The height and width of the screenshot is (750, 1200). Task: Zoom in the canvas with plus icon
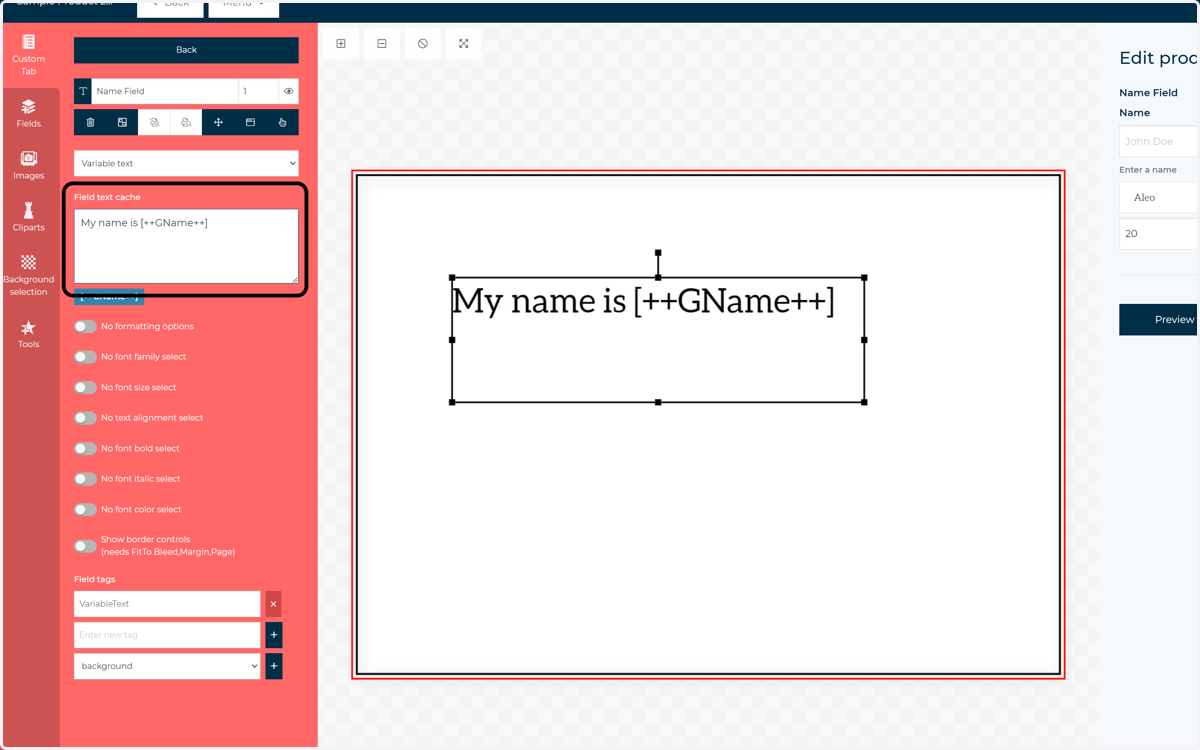click(x=341, y=44)
